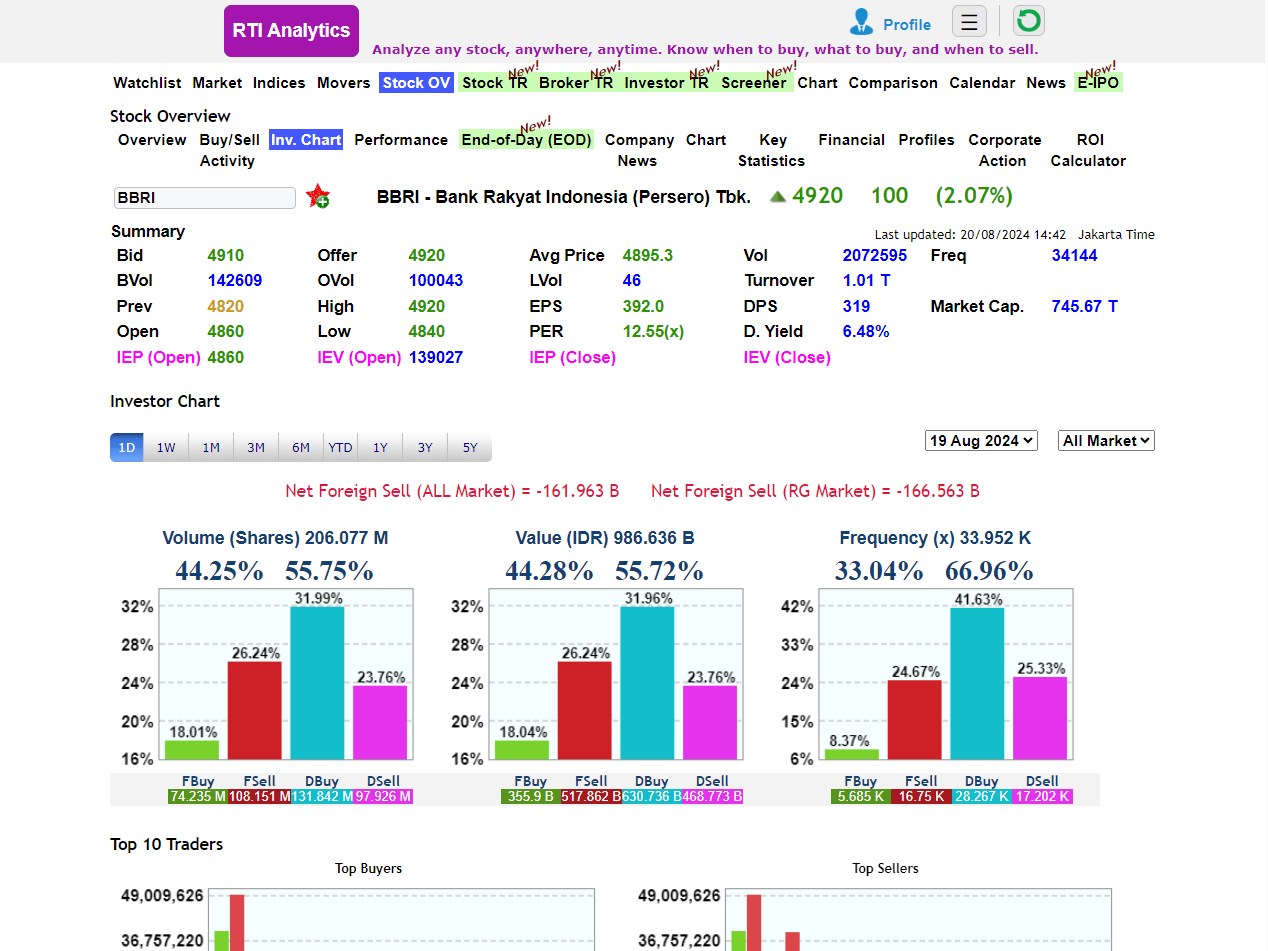Open the Screener menu
This screenshot has height=951, width=1268.
[x=755, y=83]
